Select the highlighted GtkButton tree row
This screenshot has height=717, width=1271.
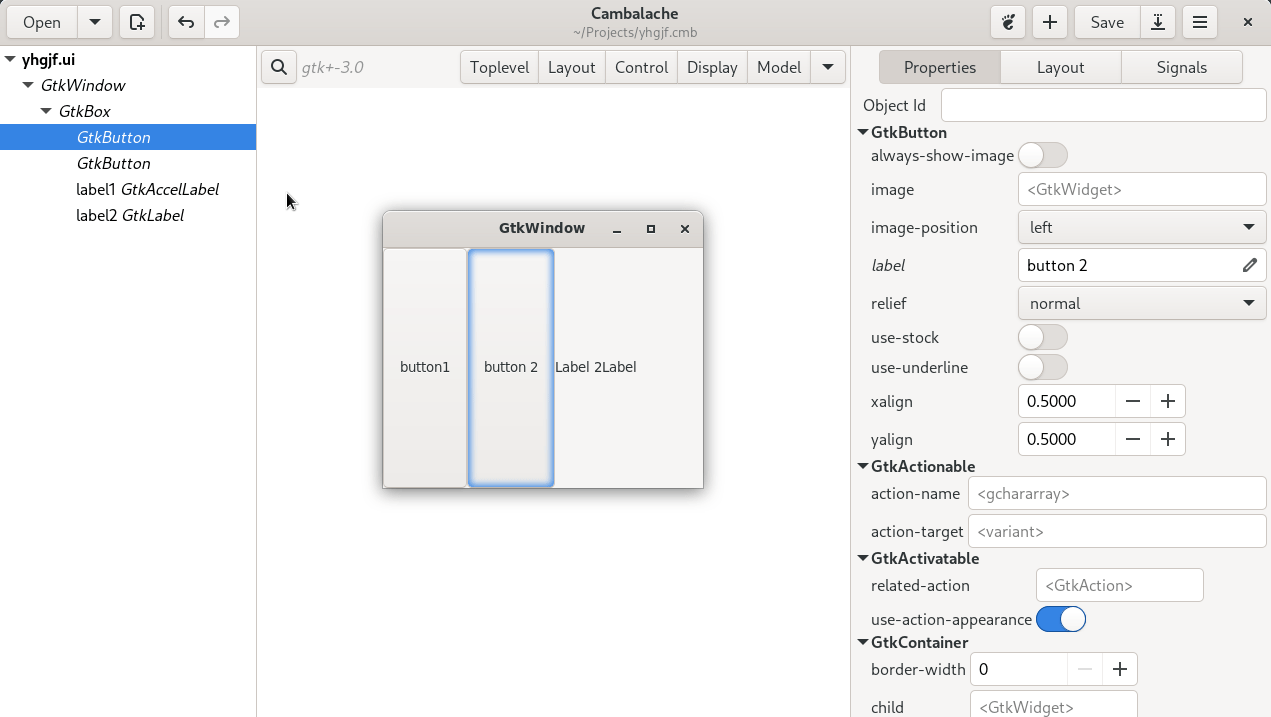[128, 137]
